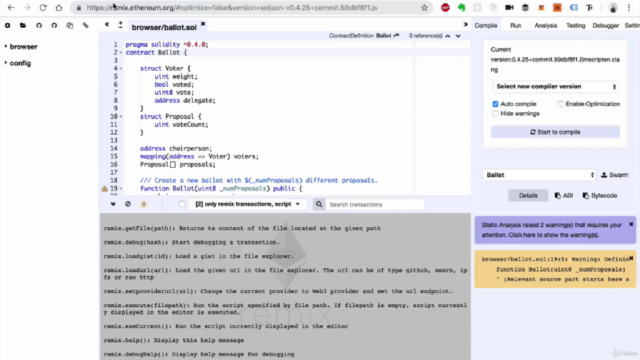This screenshot has height=360, width=640.
Task: Click connect to localhost link icon
Action: point(85,25)
